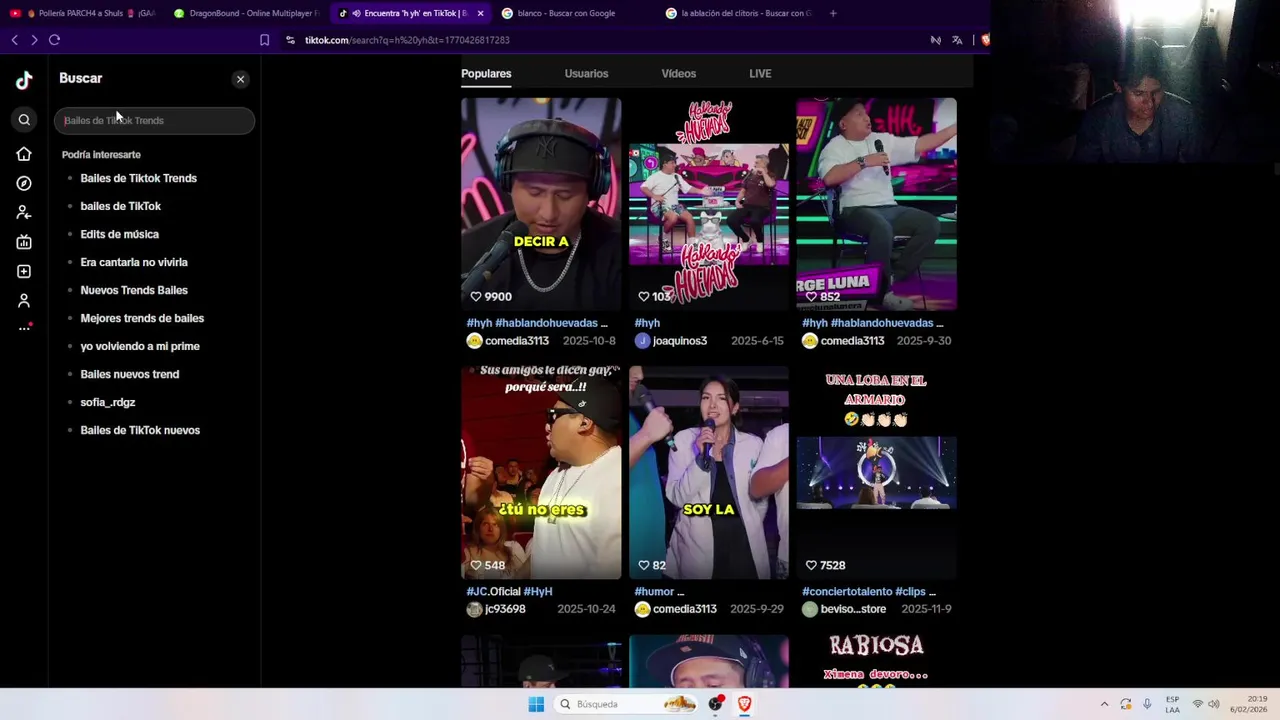Choose suggestion 'yo volviendo a mi prime'
Image resolution: width=1280 pixels, height=720 pixels.
[x=140, y=346]
